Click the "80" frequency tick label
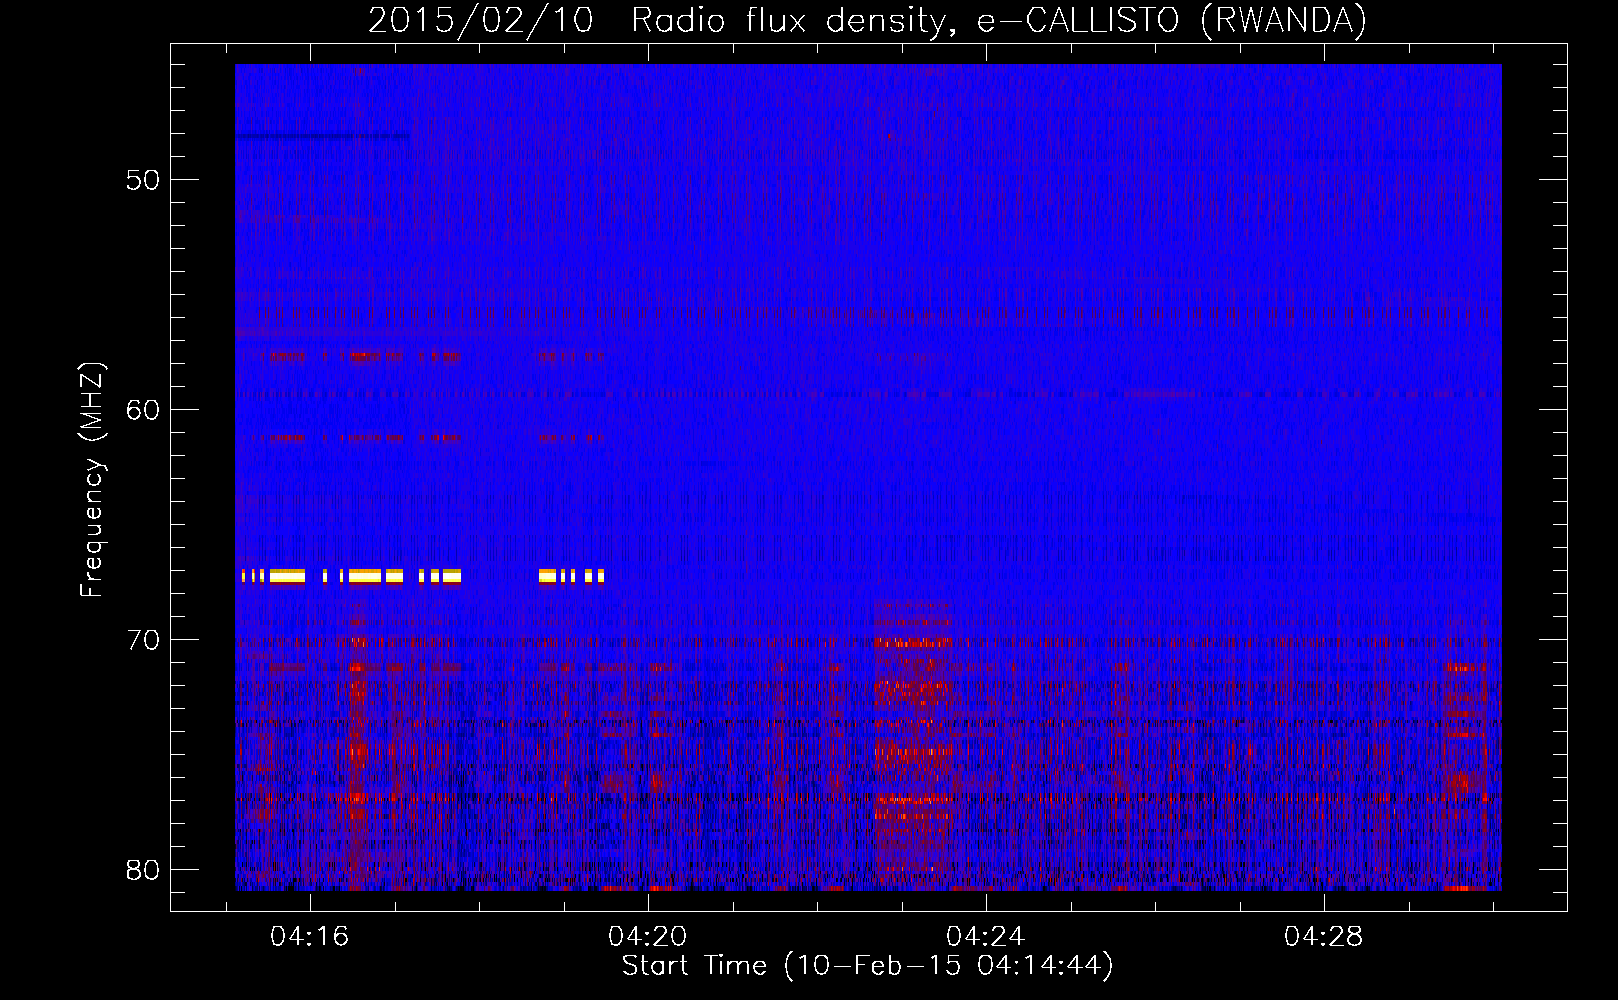 143,870
